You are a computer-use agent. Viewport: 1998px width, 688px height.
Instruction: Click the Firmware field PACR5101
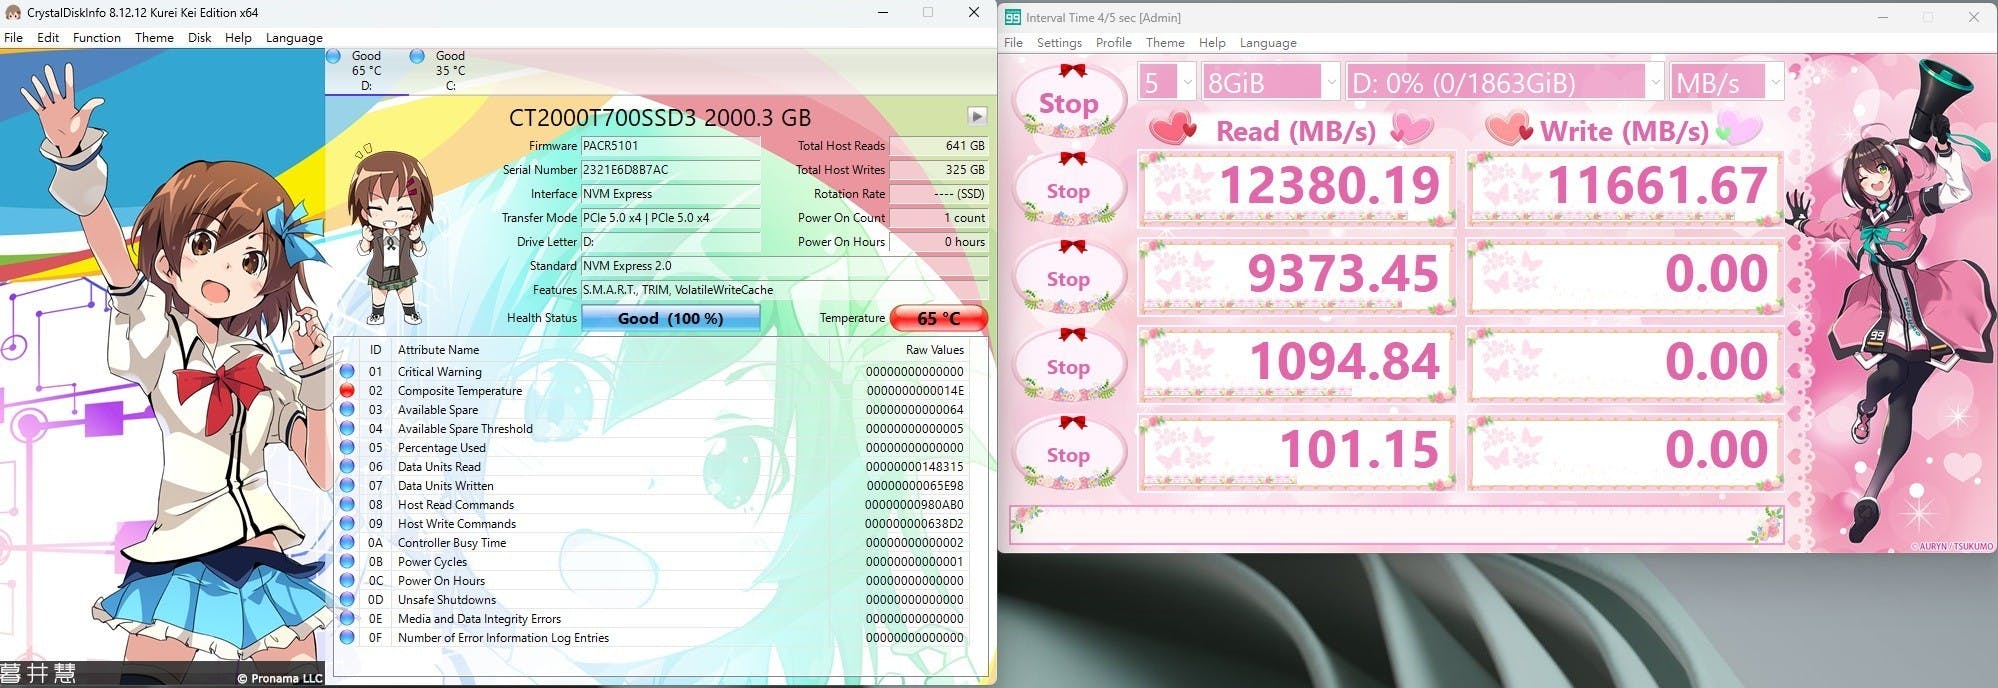670,146
